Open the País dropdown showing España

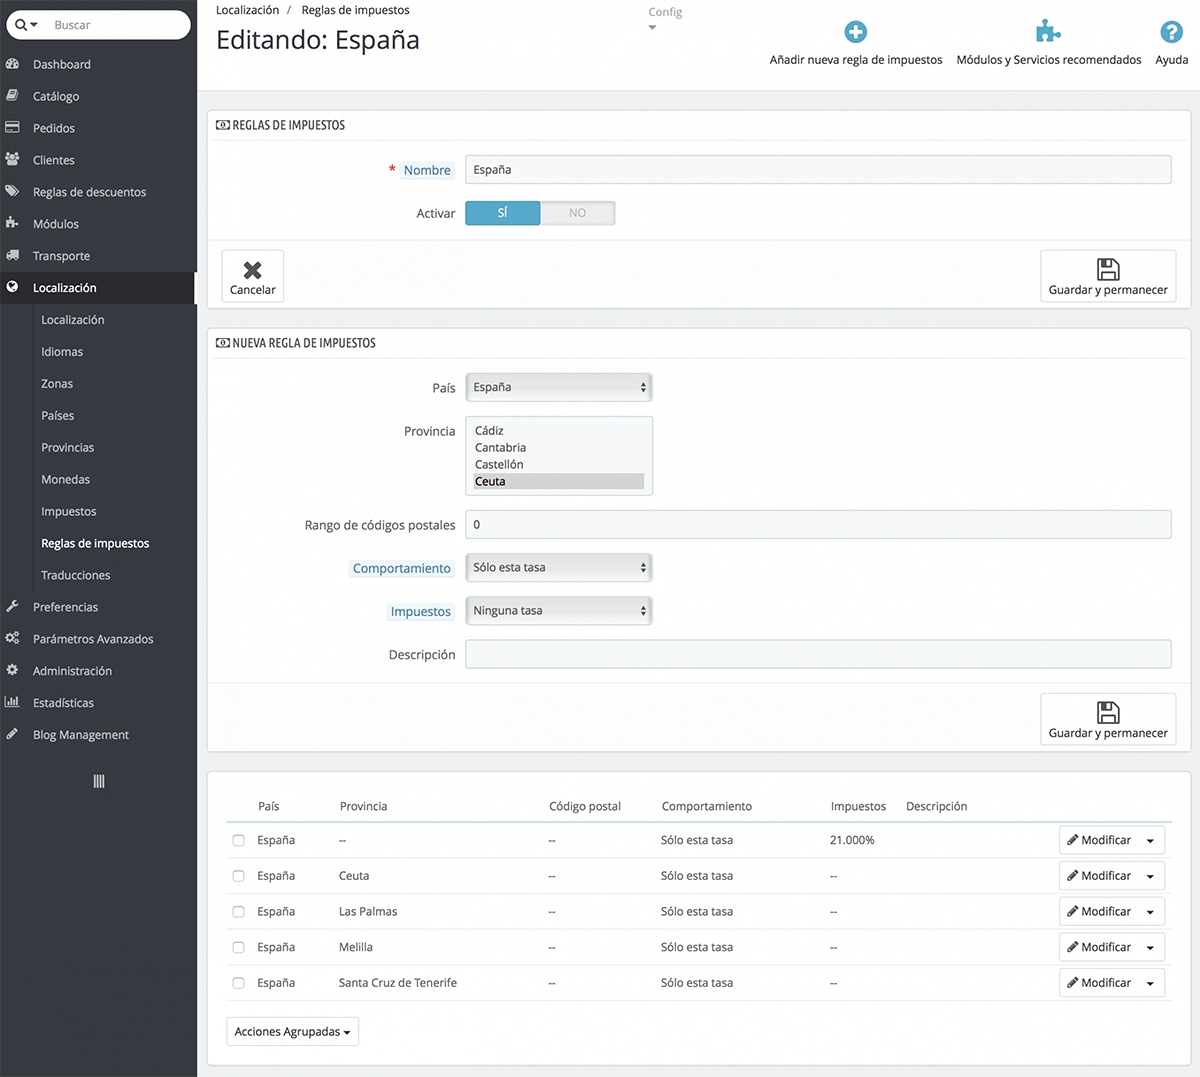[559, 387]
